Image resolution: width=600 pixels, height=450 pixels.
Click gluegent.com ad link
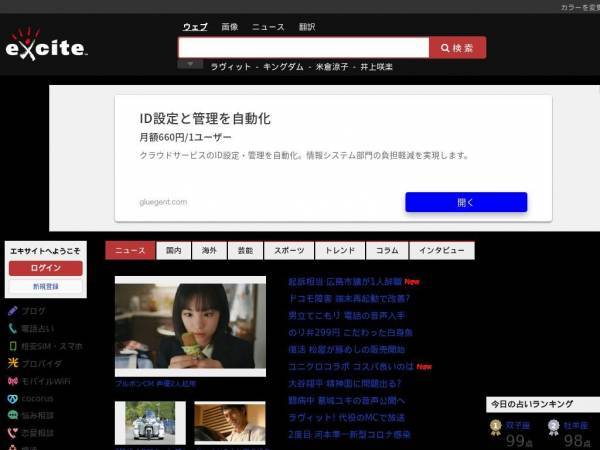tap(163, 202)
